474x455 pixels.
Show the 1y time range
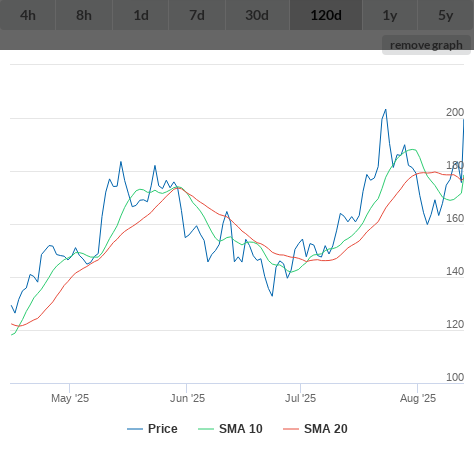(390, 15)
